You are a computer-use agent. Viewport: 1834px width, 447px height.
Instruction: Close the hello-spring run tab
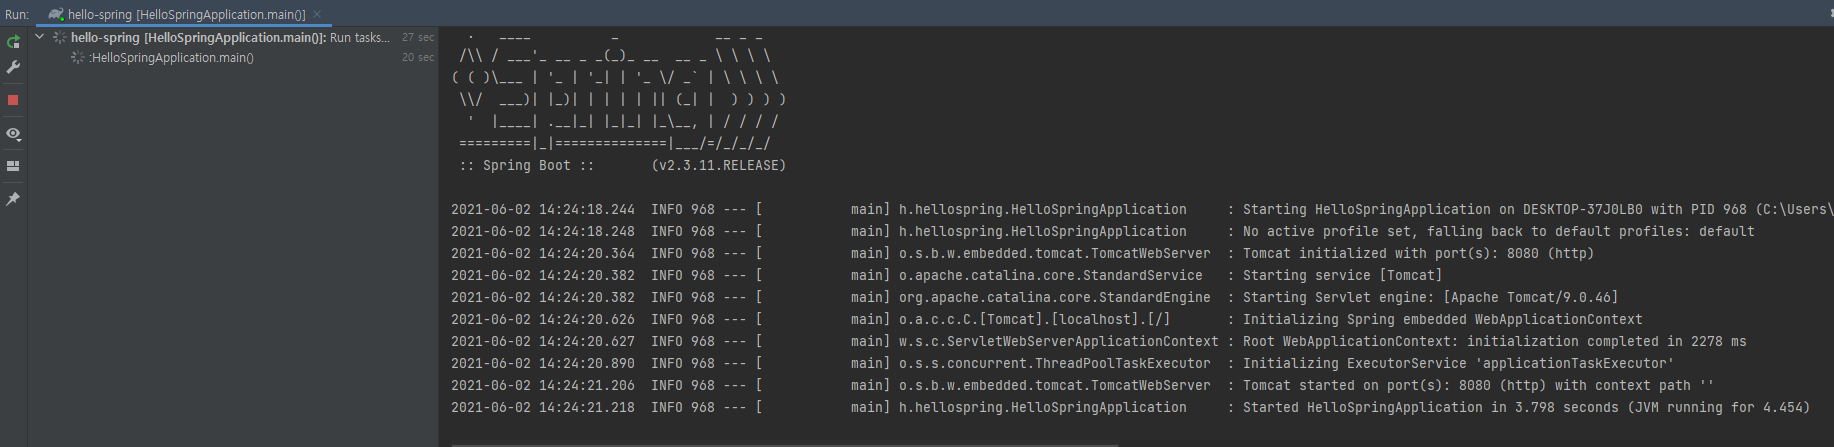(x=317, y=14)
